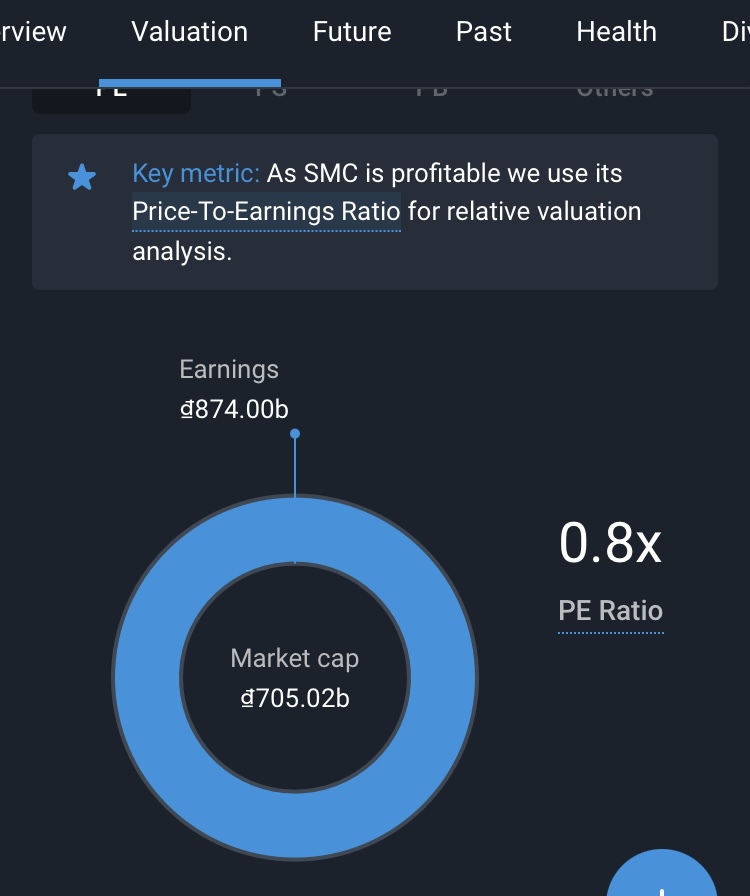This screenshot has width=750, height=896.
Task: Open the cut-off Dividend tab at right edge
Action: click(x=735, y=32)
